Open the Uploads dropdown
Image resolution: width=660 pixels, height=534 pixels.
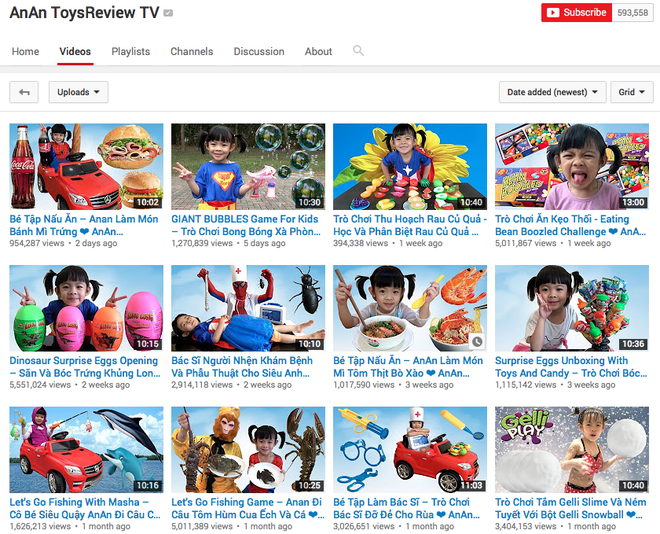point(78,92)
